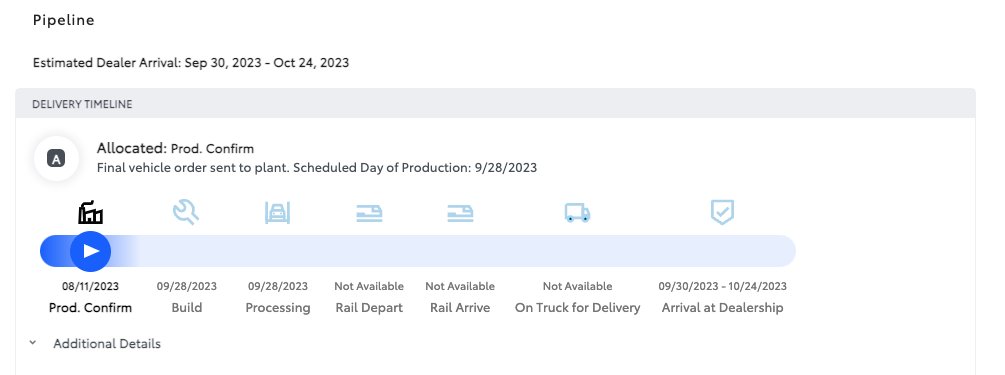Select the Arrival at Dealership label
This screenshot has height=375, width=1005.
tap(722, 308)
